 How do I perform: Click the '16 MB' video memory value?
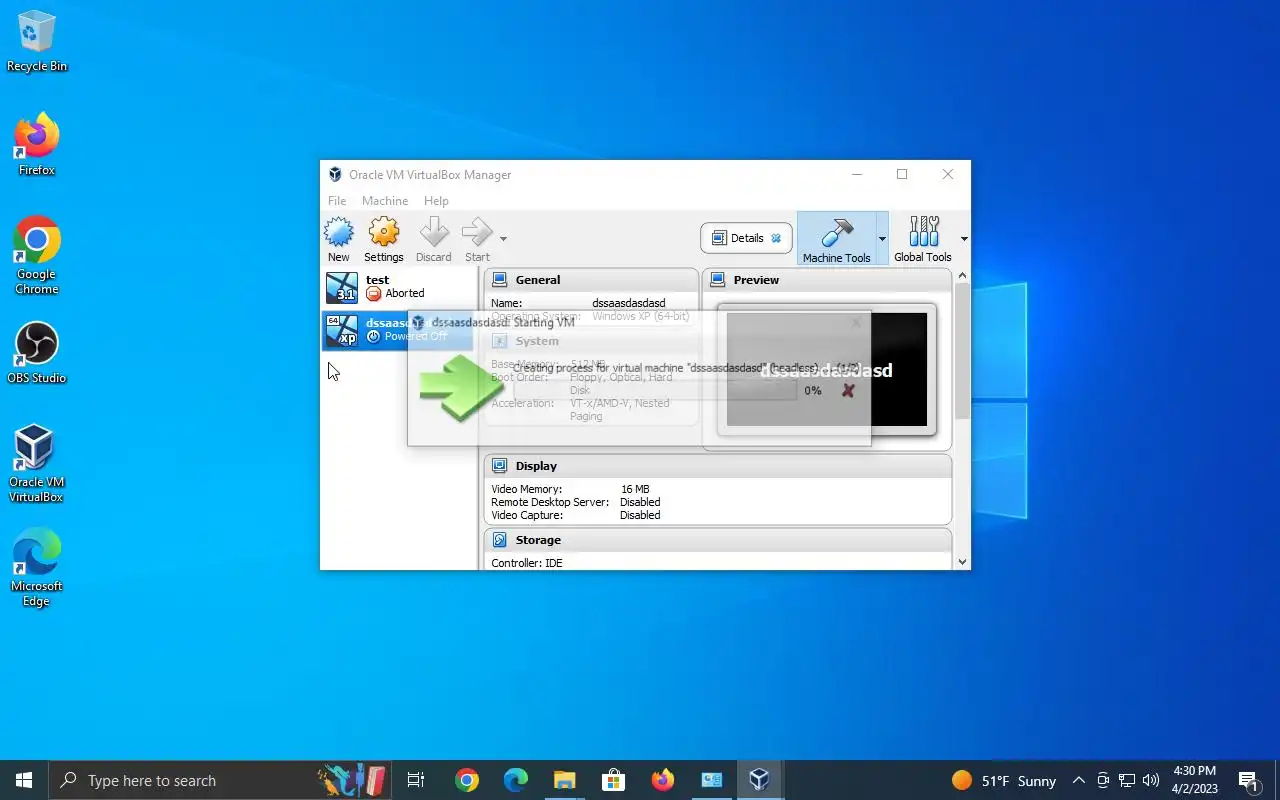635,489
